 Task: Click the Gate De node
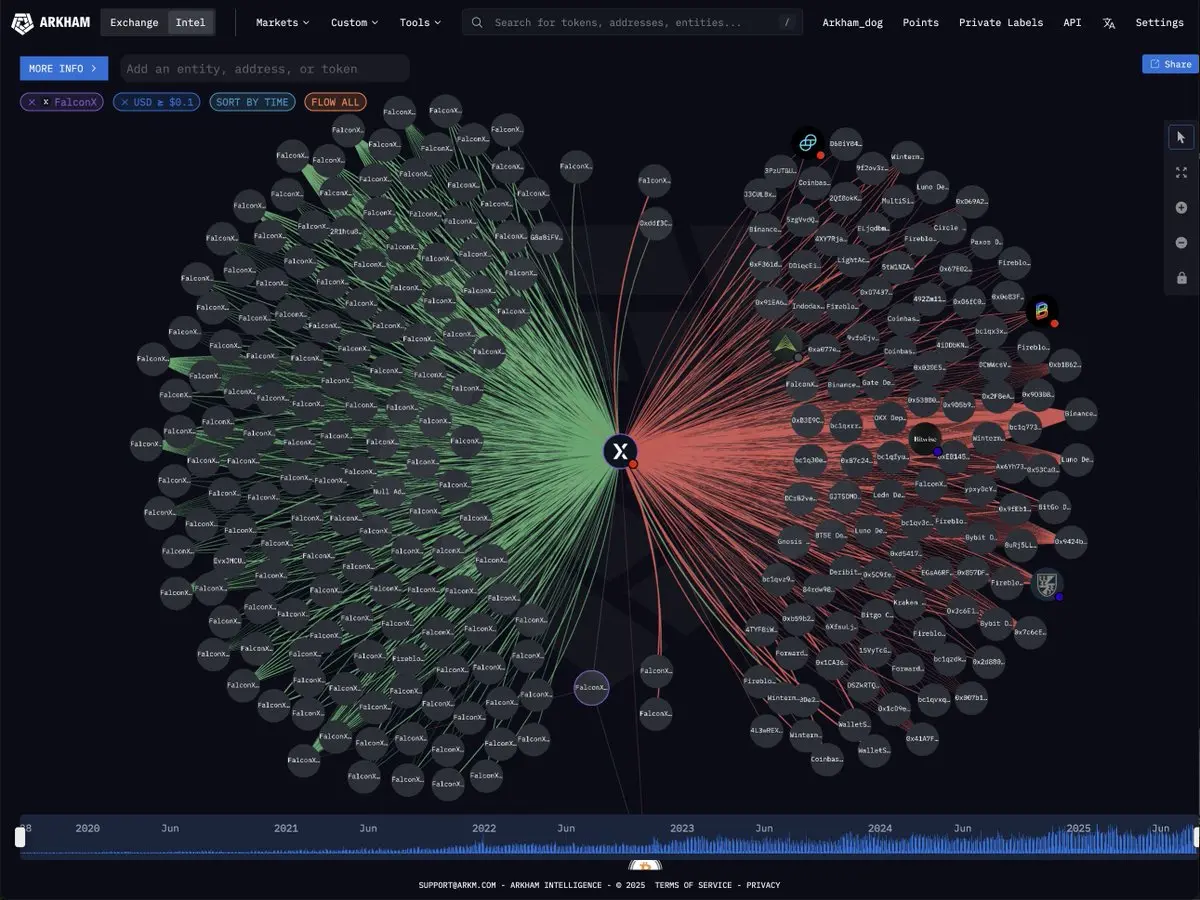coord(877,382)
